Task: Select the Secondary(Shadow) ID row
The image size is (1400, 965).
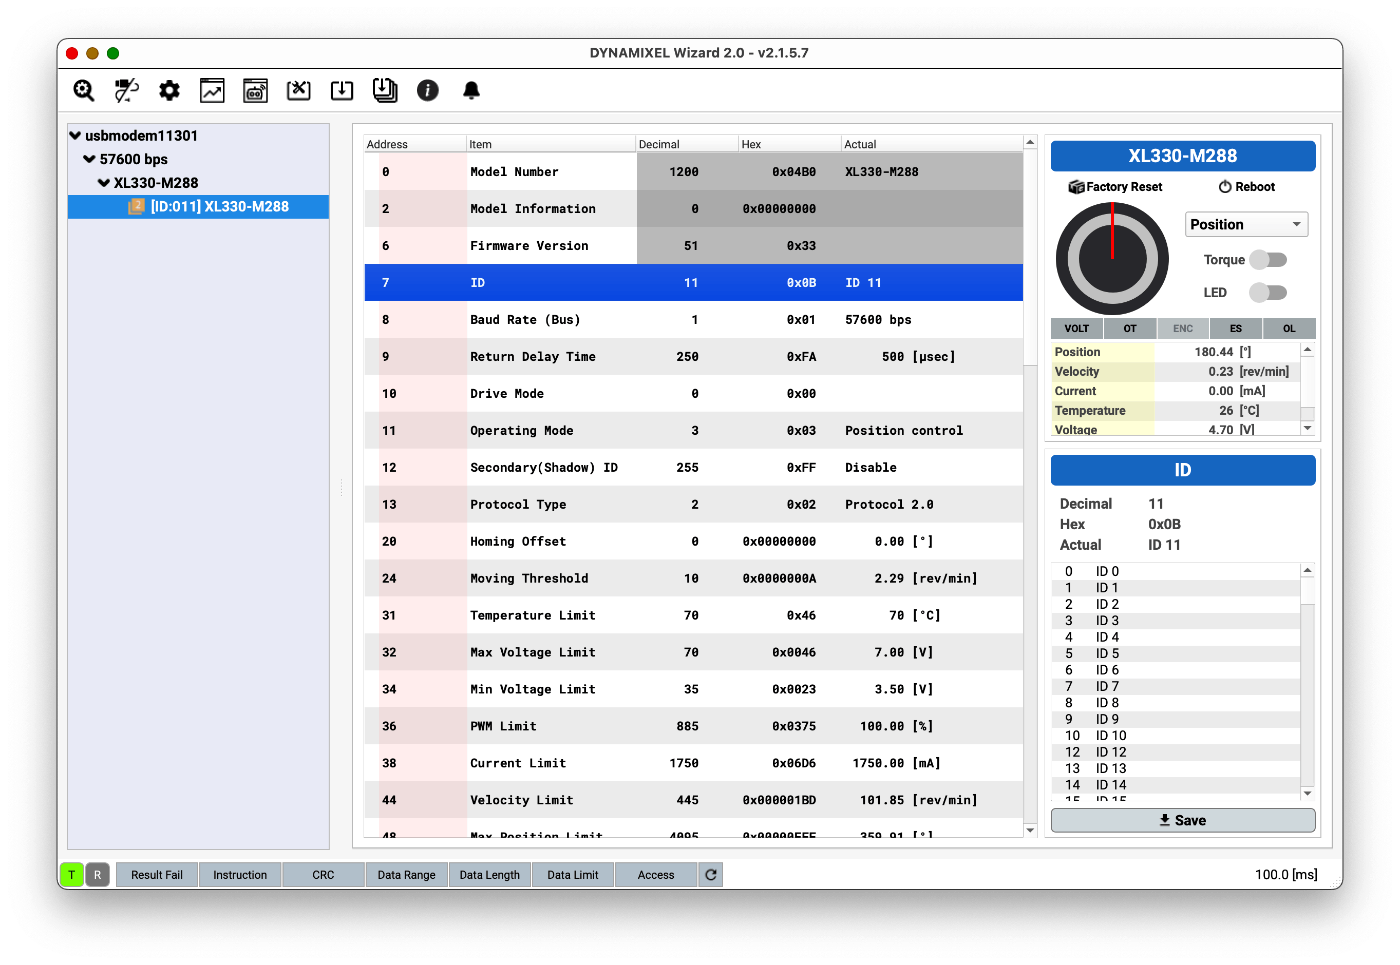Action: pyautogui.click(x=694, y=468)
